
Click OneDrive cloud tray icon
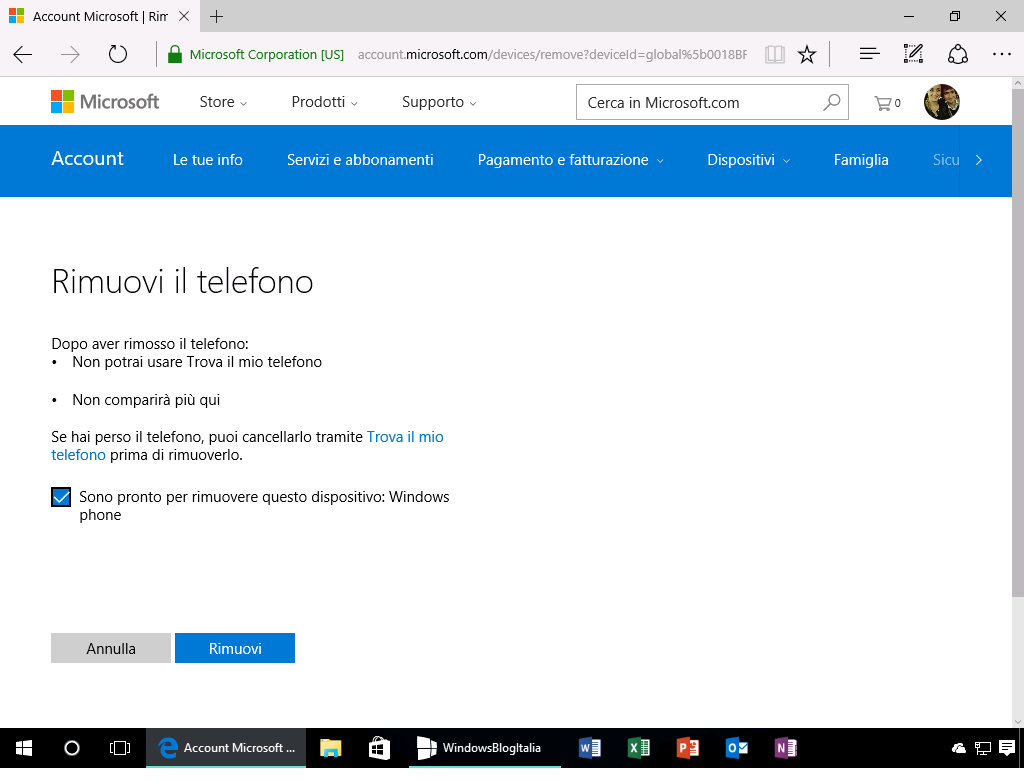(x=959, y=748)
